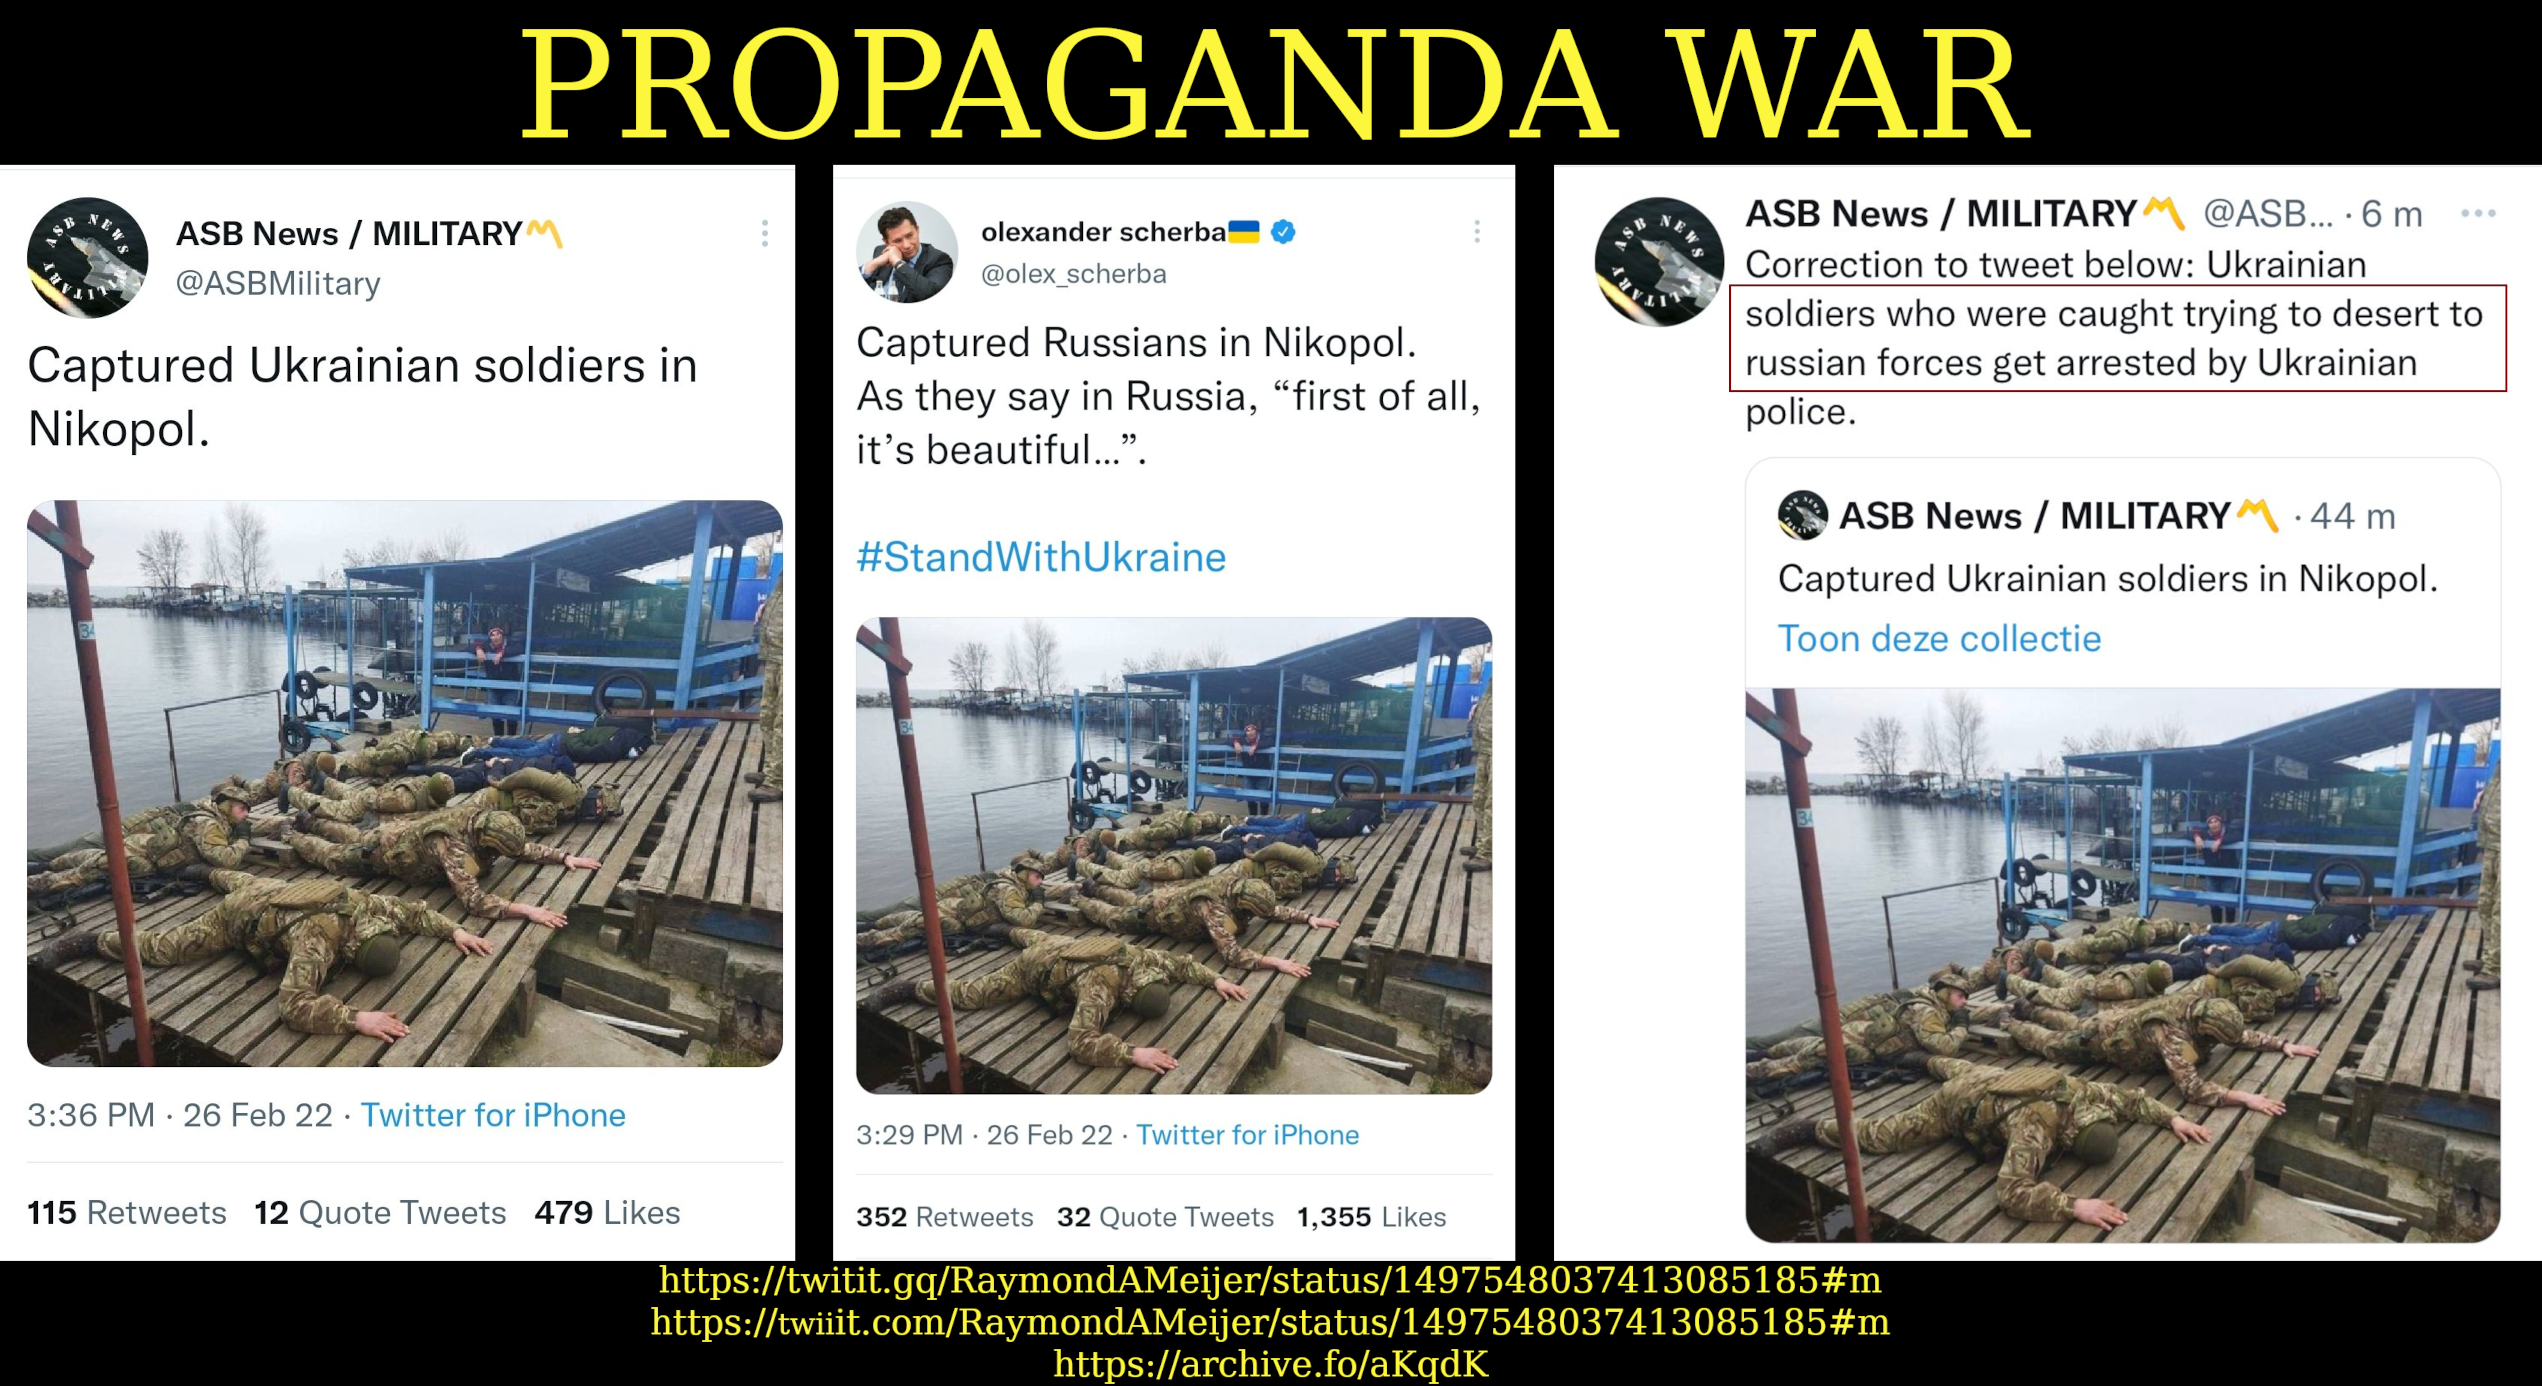
Task: Open dock photo in scherba tweet
Action: tap(1174, 855)
